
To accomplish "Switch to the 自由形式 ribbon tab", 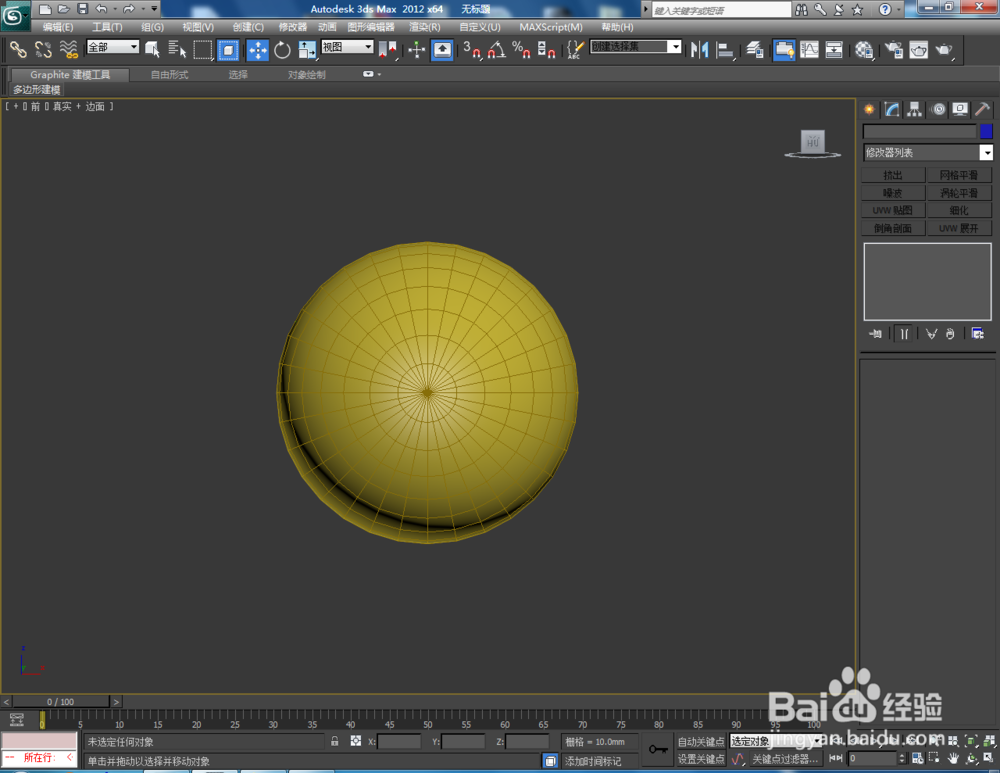I will (x=169, y=75).
